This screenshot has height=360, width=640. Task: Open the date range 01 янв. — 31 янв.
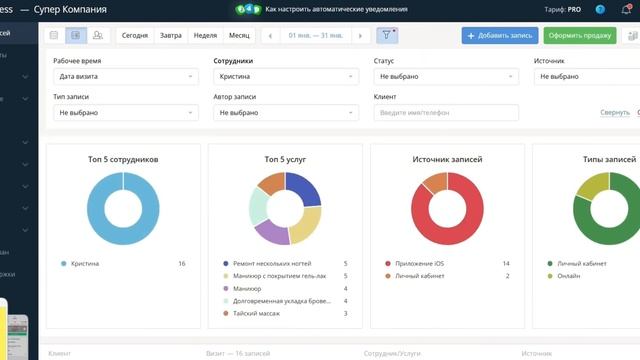click(x=316, y=36)
